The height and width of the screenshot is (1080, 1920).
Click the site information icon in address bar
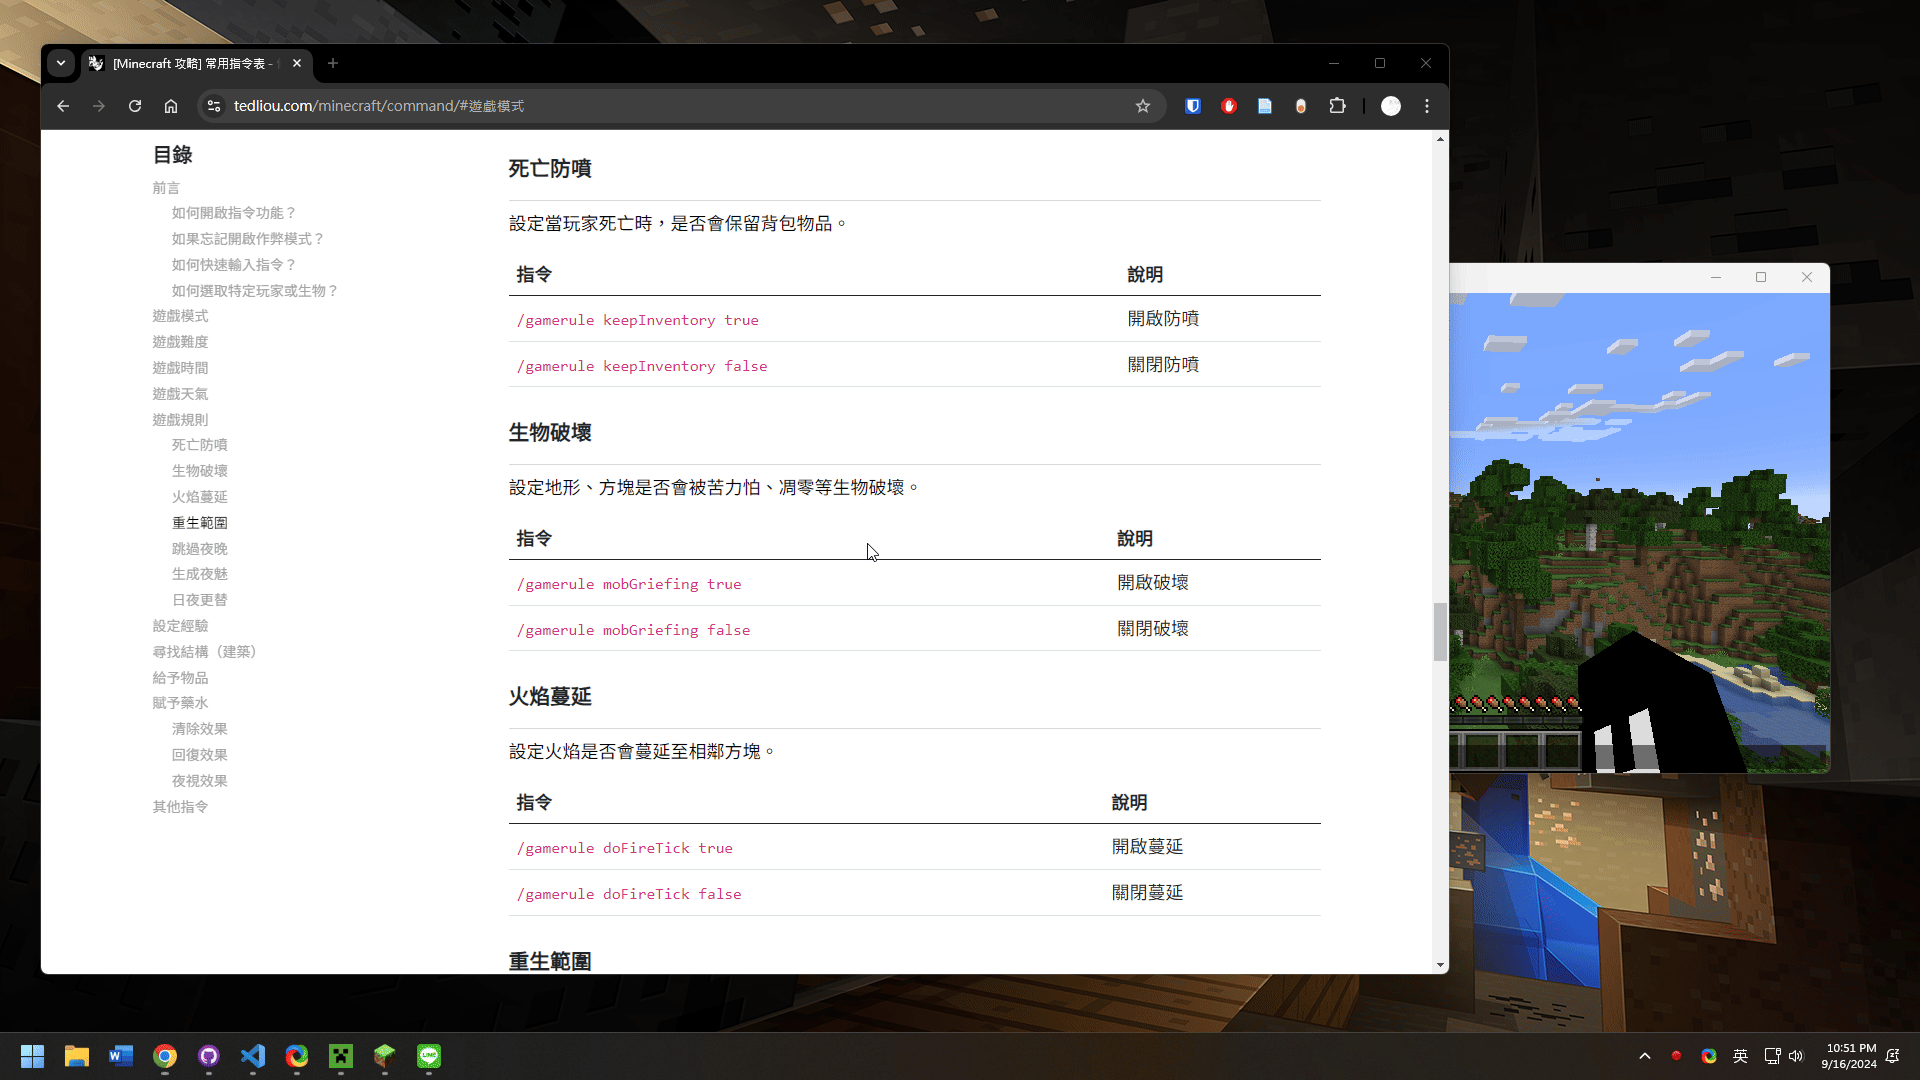(x=213, y=106)
